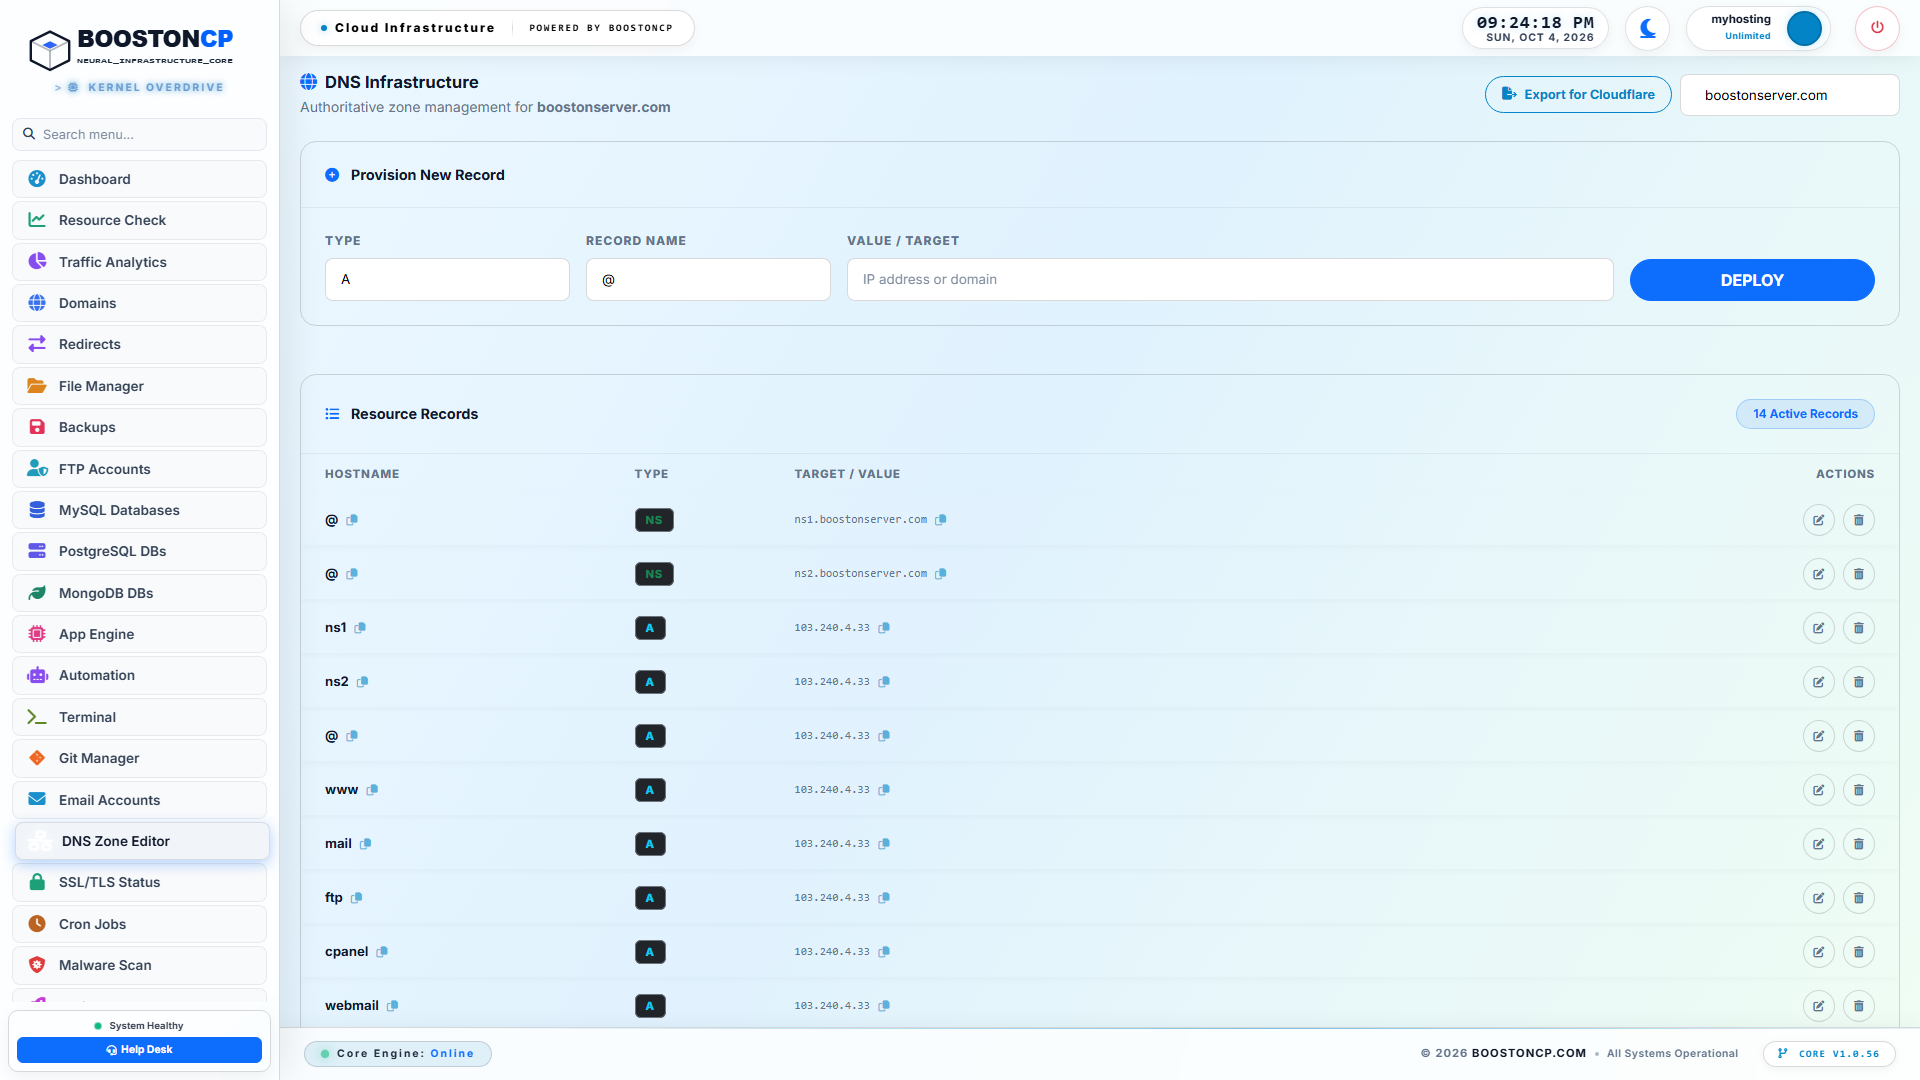The image size is (1920, 1080).
Task: Go to Traffic Analytics in sidebar
Action: [x=139, y=262]
